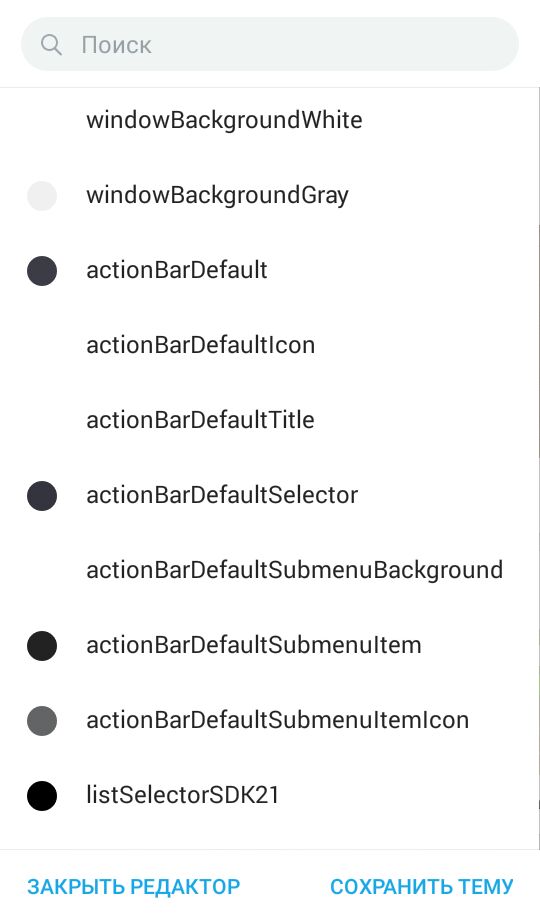Tap the gray swatch for actionBarDefaultSubmenuItemIcon
The height and width of the screenshot is (922, 540).
tap(42, 721)
